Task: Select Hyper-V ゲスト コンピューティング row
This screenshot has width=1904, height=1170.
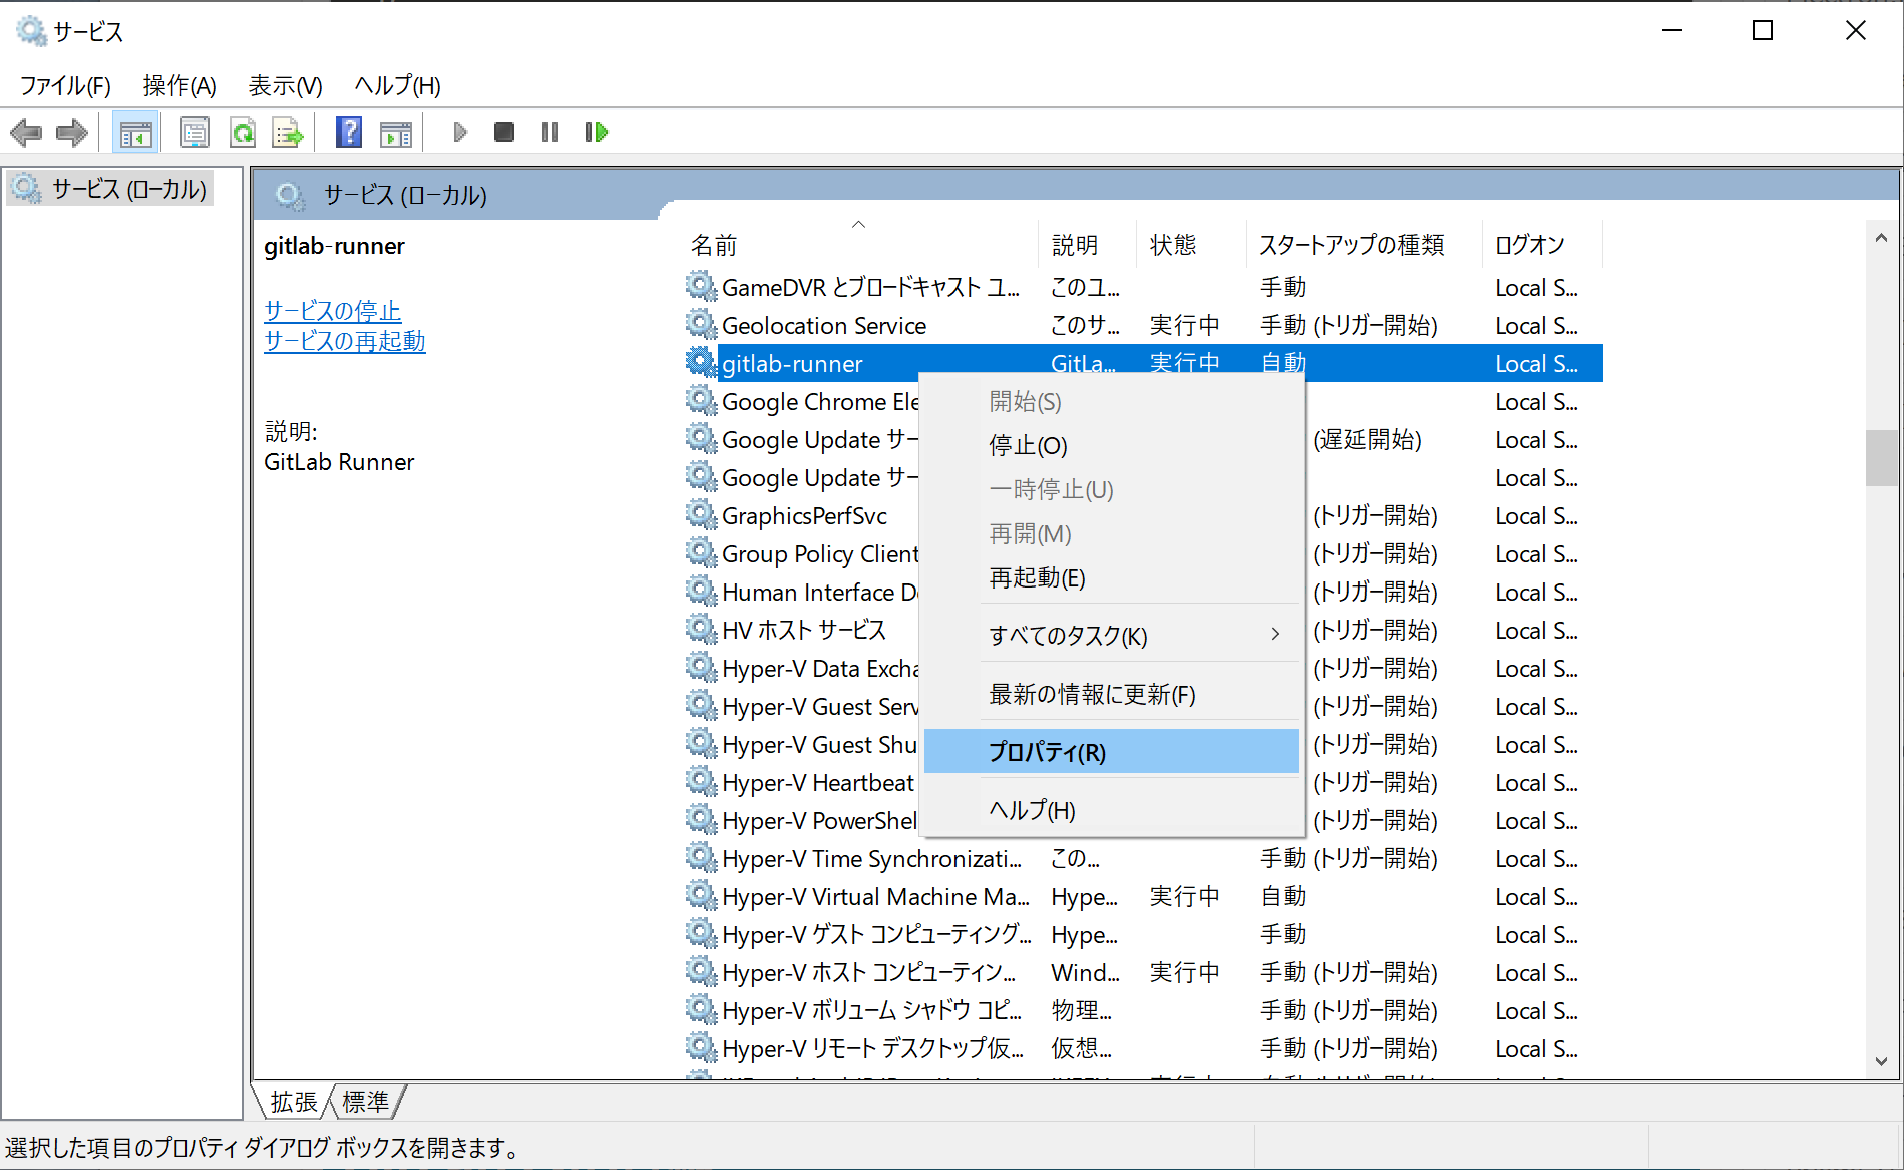Action: pos(1144,934)
